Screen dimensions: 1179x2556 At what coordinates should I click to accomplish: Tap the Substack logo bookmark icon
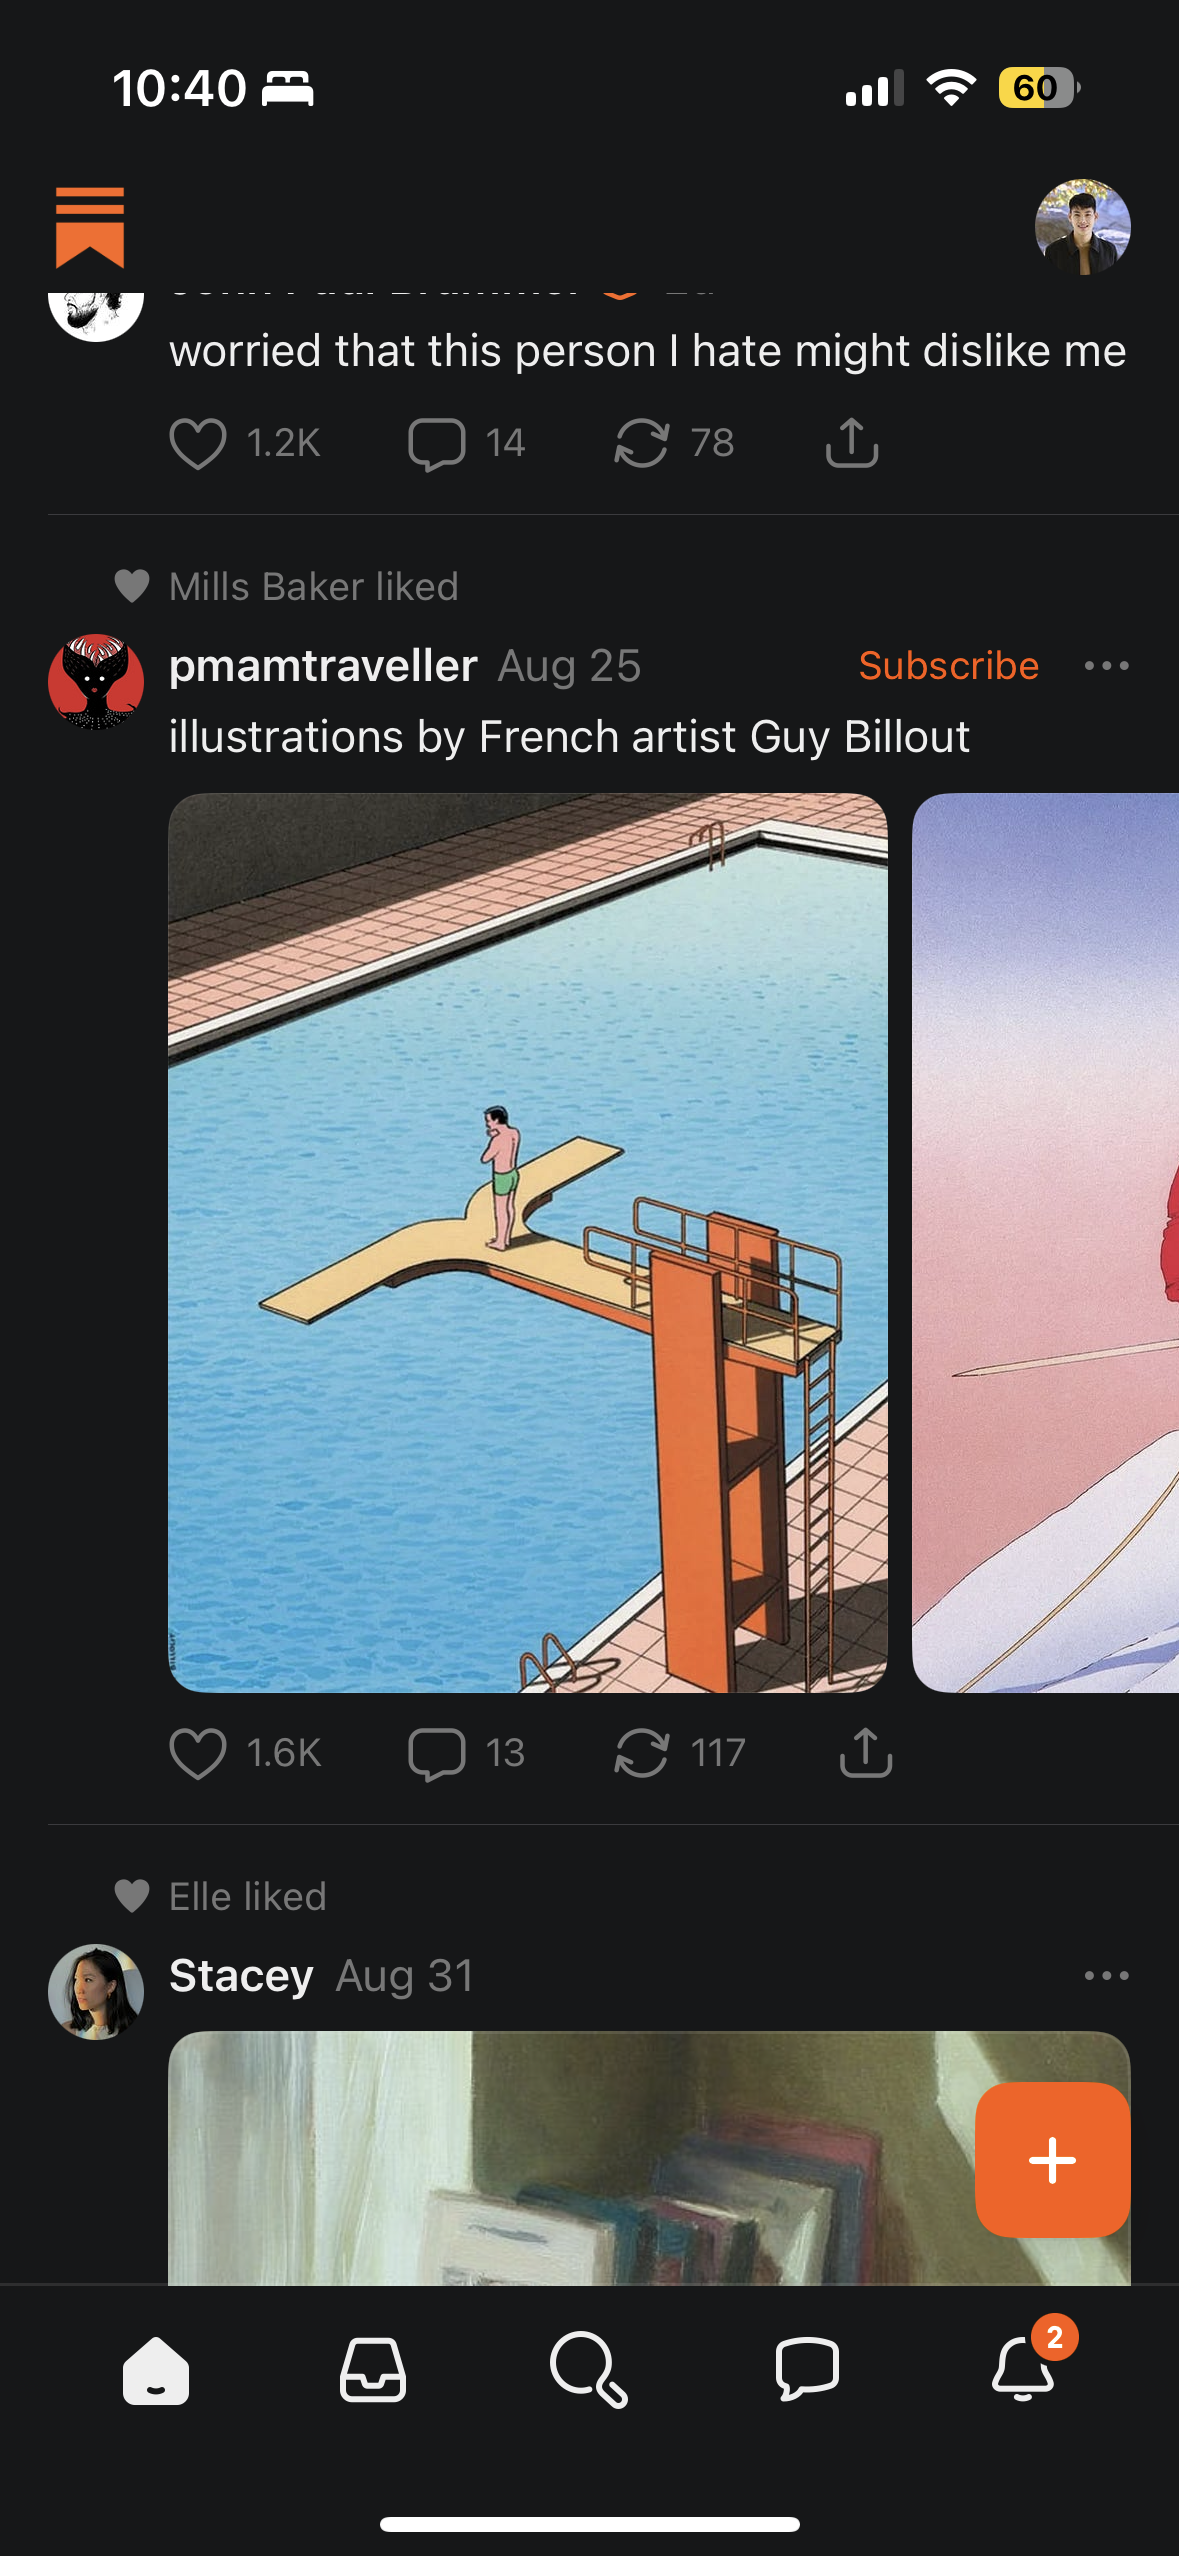coord(90,227)
